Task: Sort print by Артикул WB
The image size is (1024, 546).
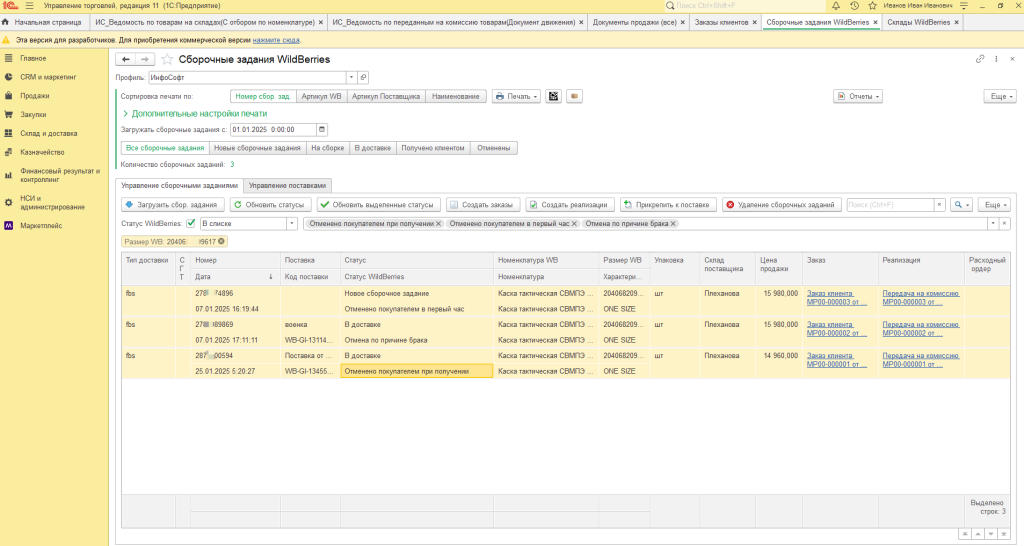Action: pyautogui.click(x=321, y=96)
